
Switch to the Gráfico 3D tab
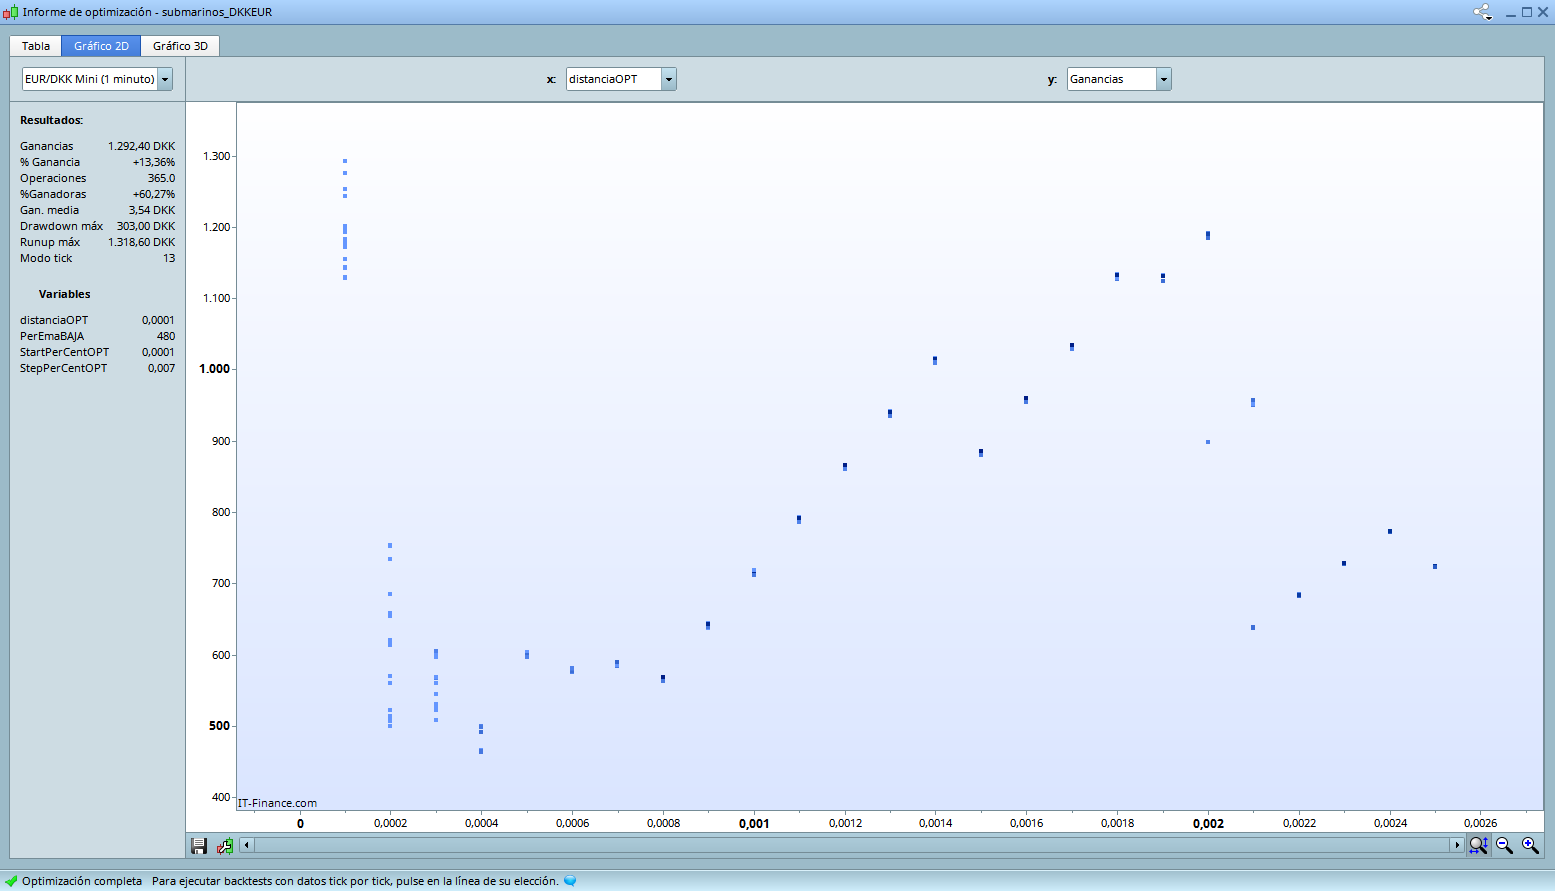click(180, 46)
